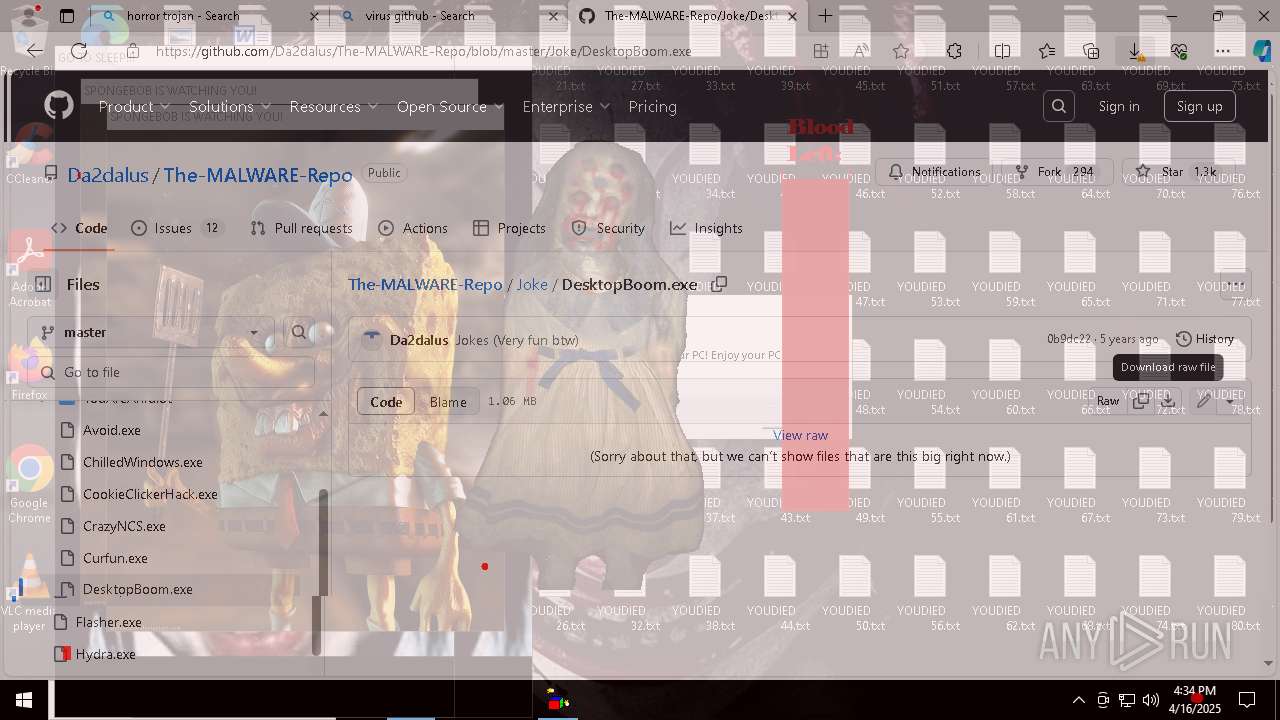Select Hydra.exe in file tree
1280x720 pixels.
[x=105, y=654]
